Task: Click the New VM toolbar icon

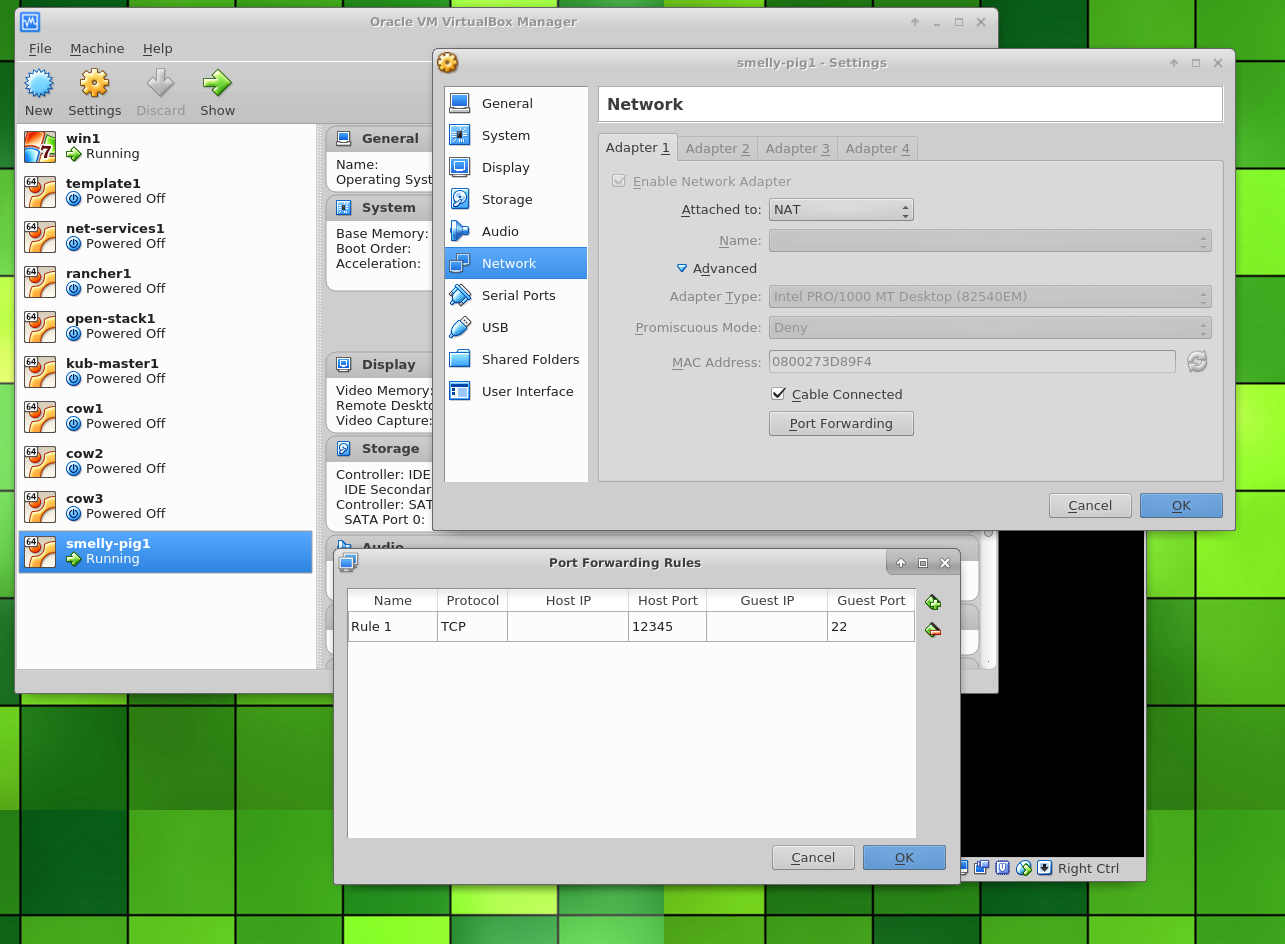Action: click(39, 83)
